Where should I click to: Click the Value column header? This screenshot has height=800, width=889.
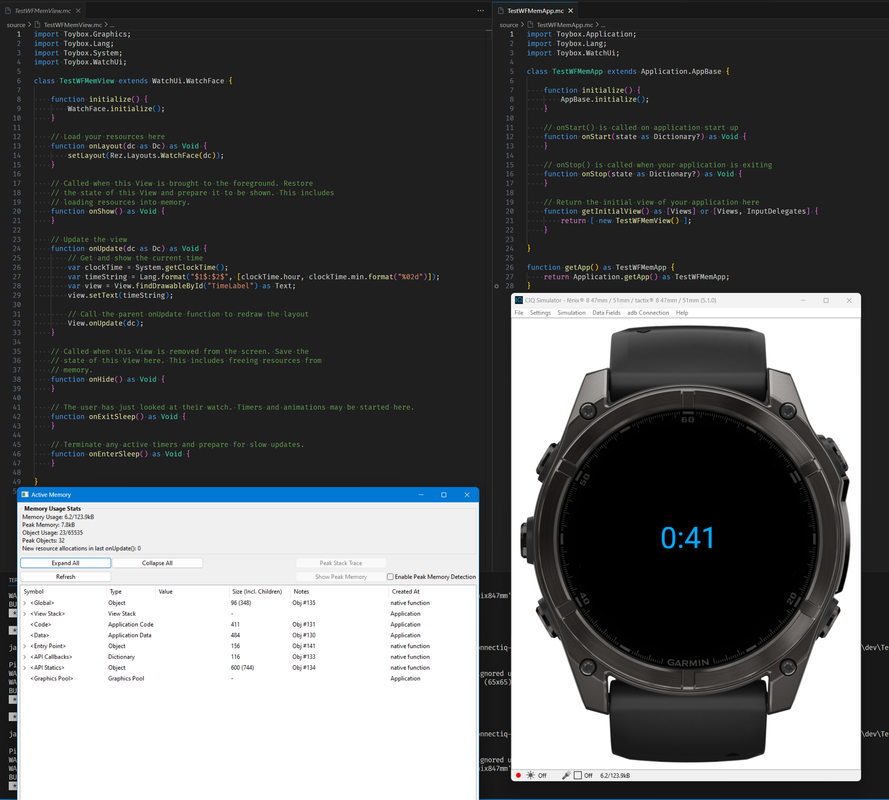191,591
